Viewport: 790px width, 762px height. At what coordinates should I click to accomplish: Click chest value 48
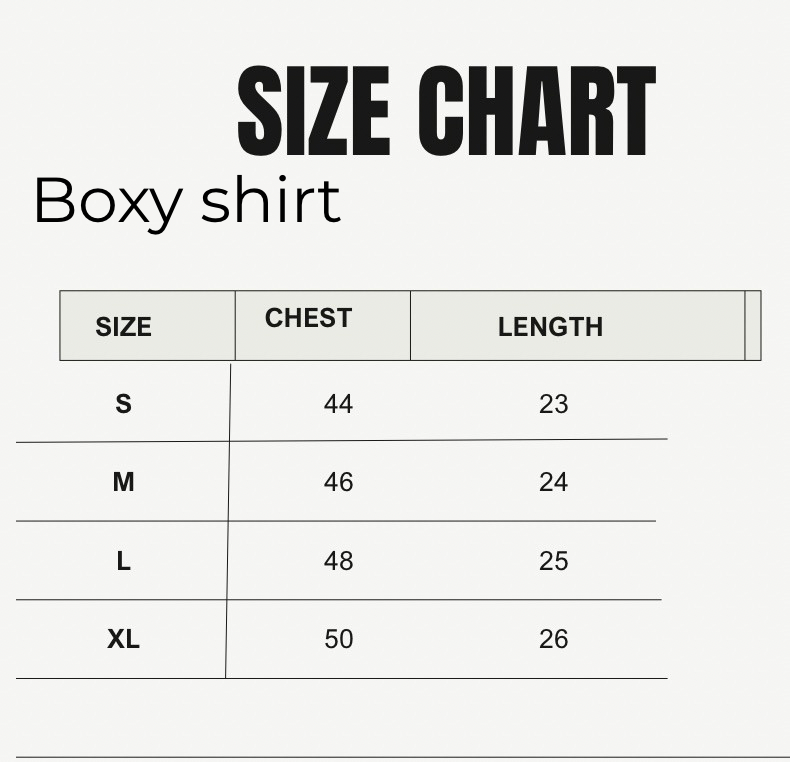click(338, 561)
